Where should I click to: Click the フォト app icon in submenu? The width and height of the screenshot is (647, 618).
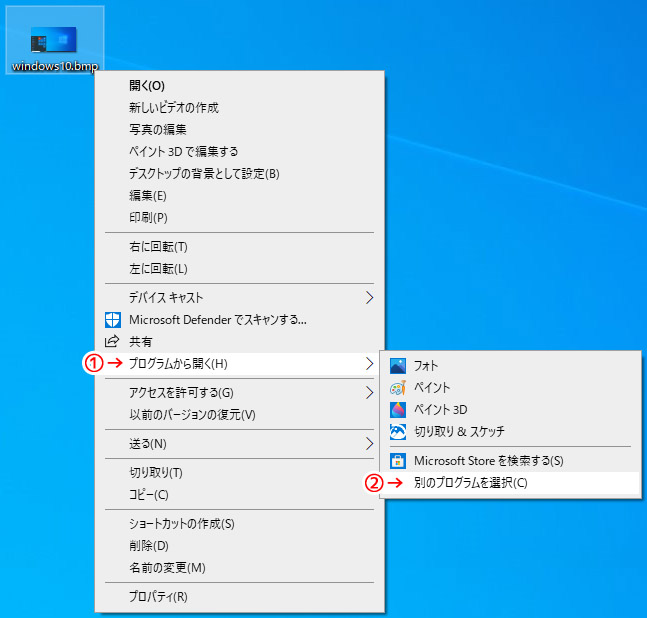(x=398, y=366)
